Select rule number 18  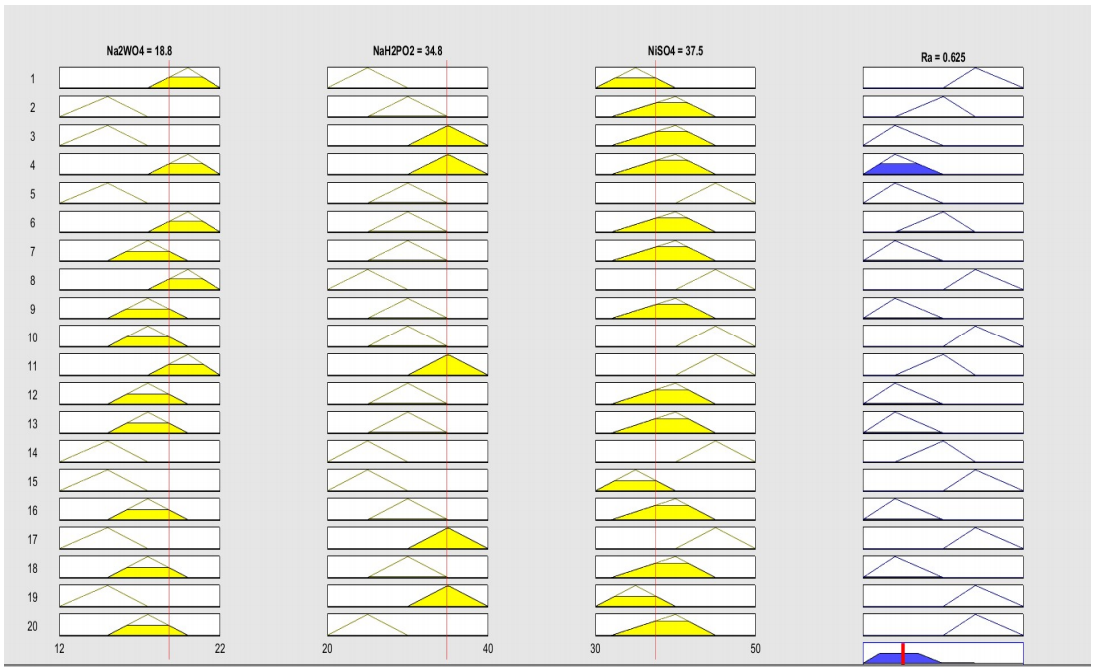(x=32, y=568)
